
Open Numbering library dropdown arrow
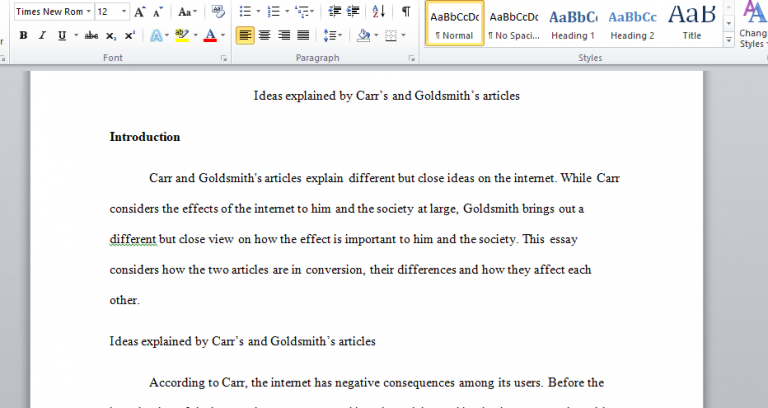(x=287, y=11)
